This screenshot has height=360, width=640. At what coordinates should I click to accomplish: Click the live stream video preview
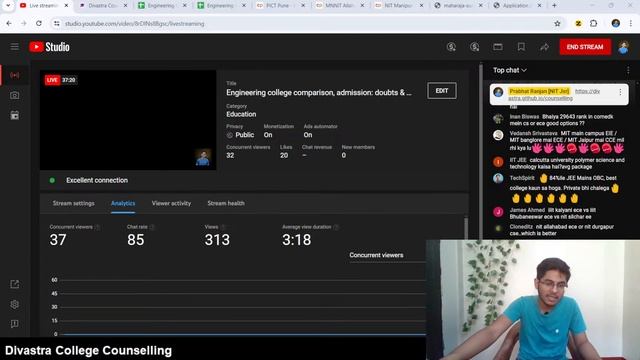128,120
